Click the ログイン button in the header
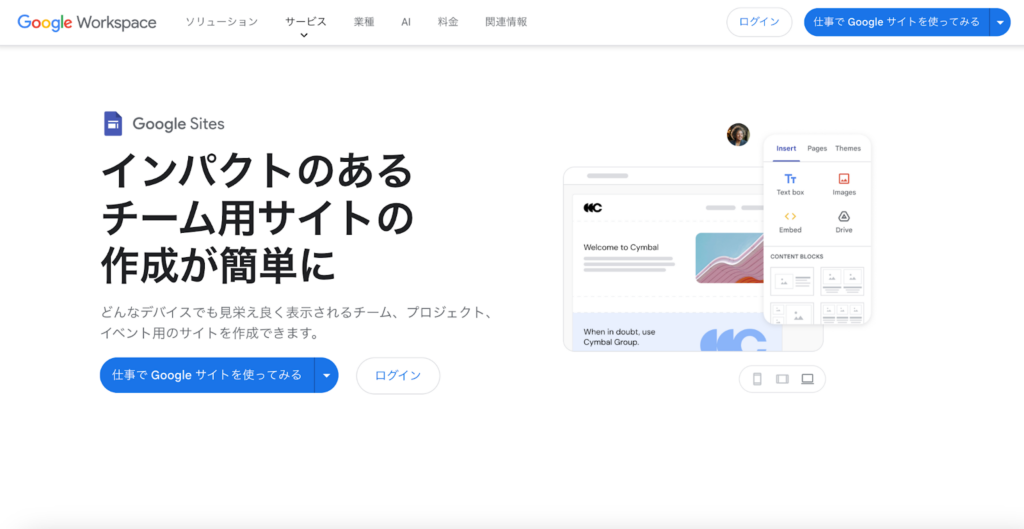1024x529 pixels. pos(759,22)
